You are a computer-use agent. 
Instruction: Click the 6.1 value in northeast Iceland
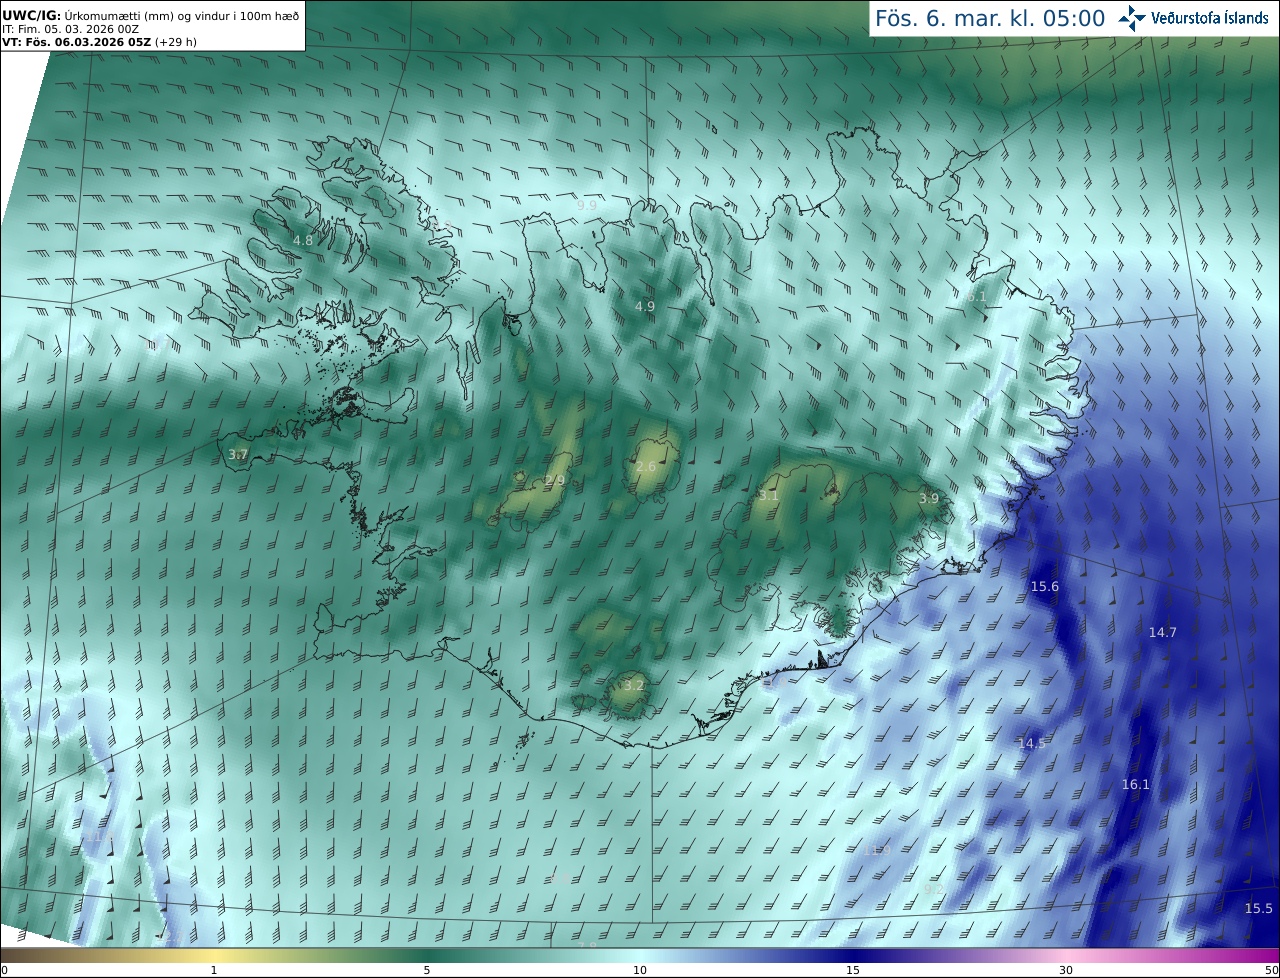(x=977, y=297)
